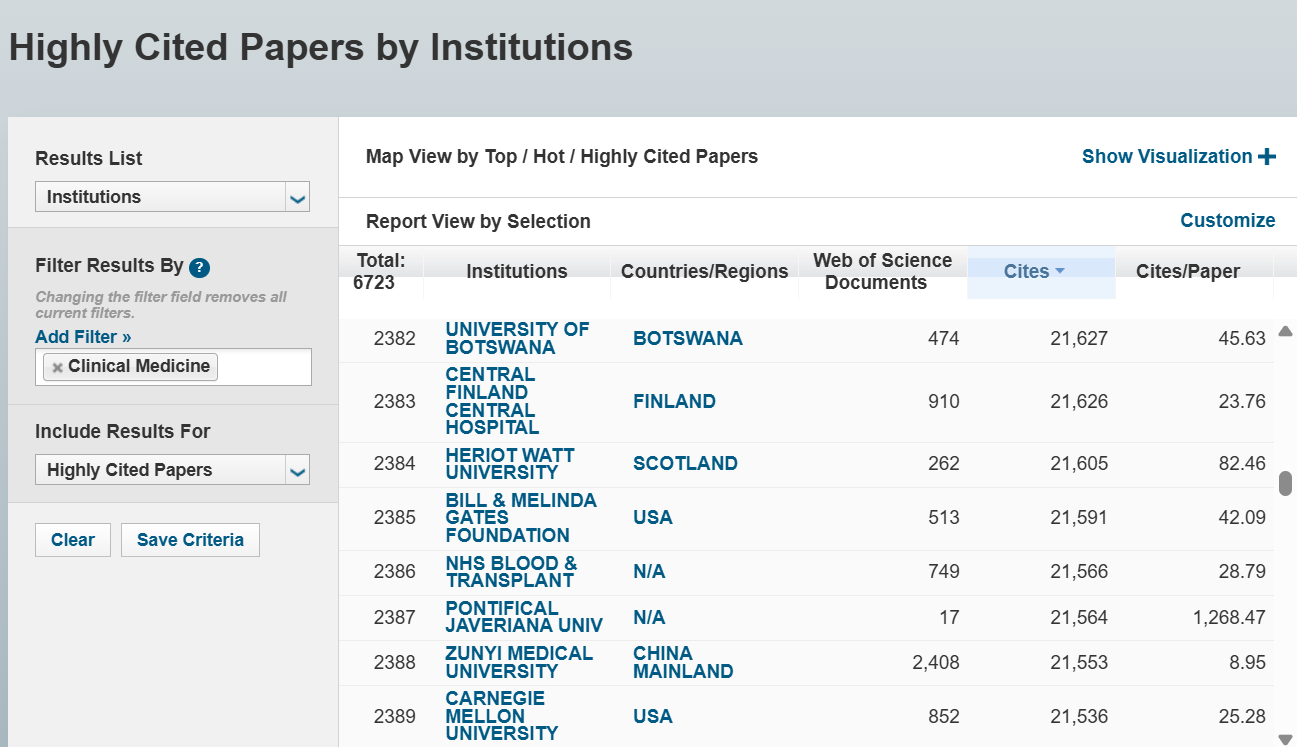Click the FINLAND country link
The image size is (1297, 747).
(x=674, y=401)
